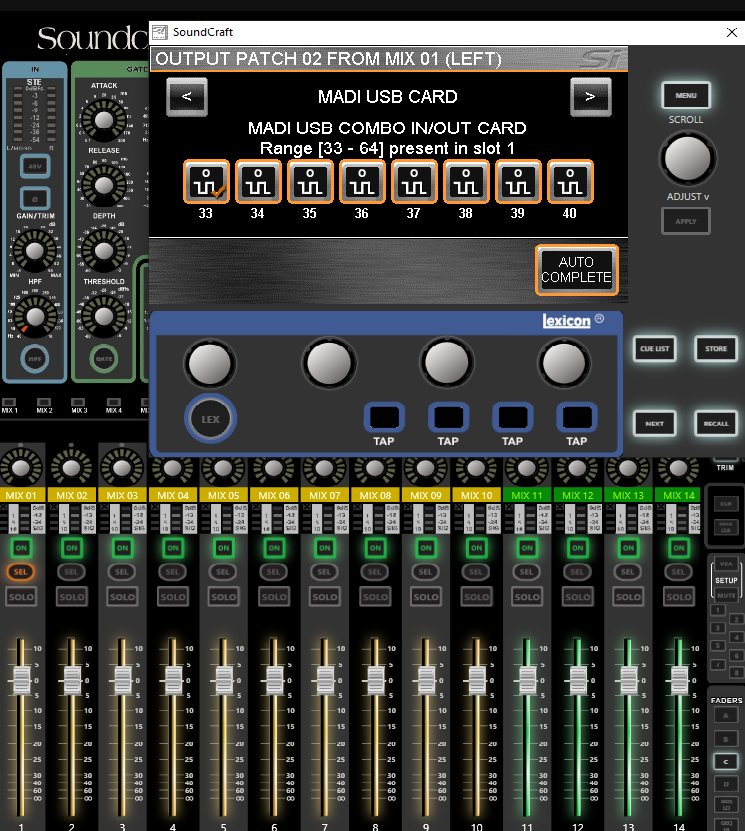Click the gate DEPTH knob

(x=104, y=251)
